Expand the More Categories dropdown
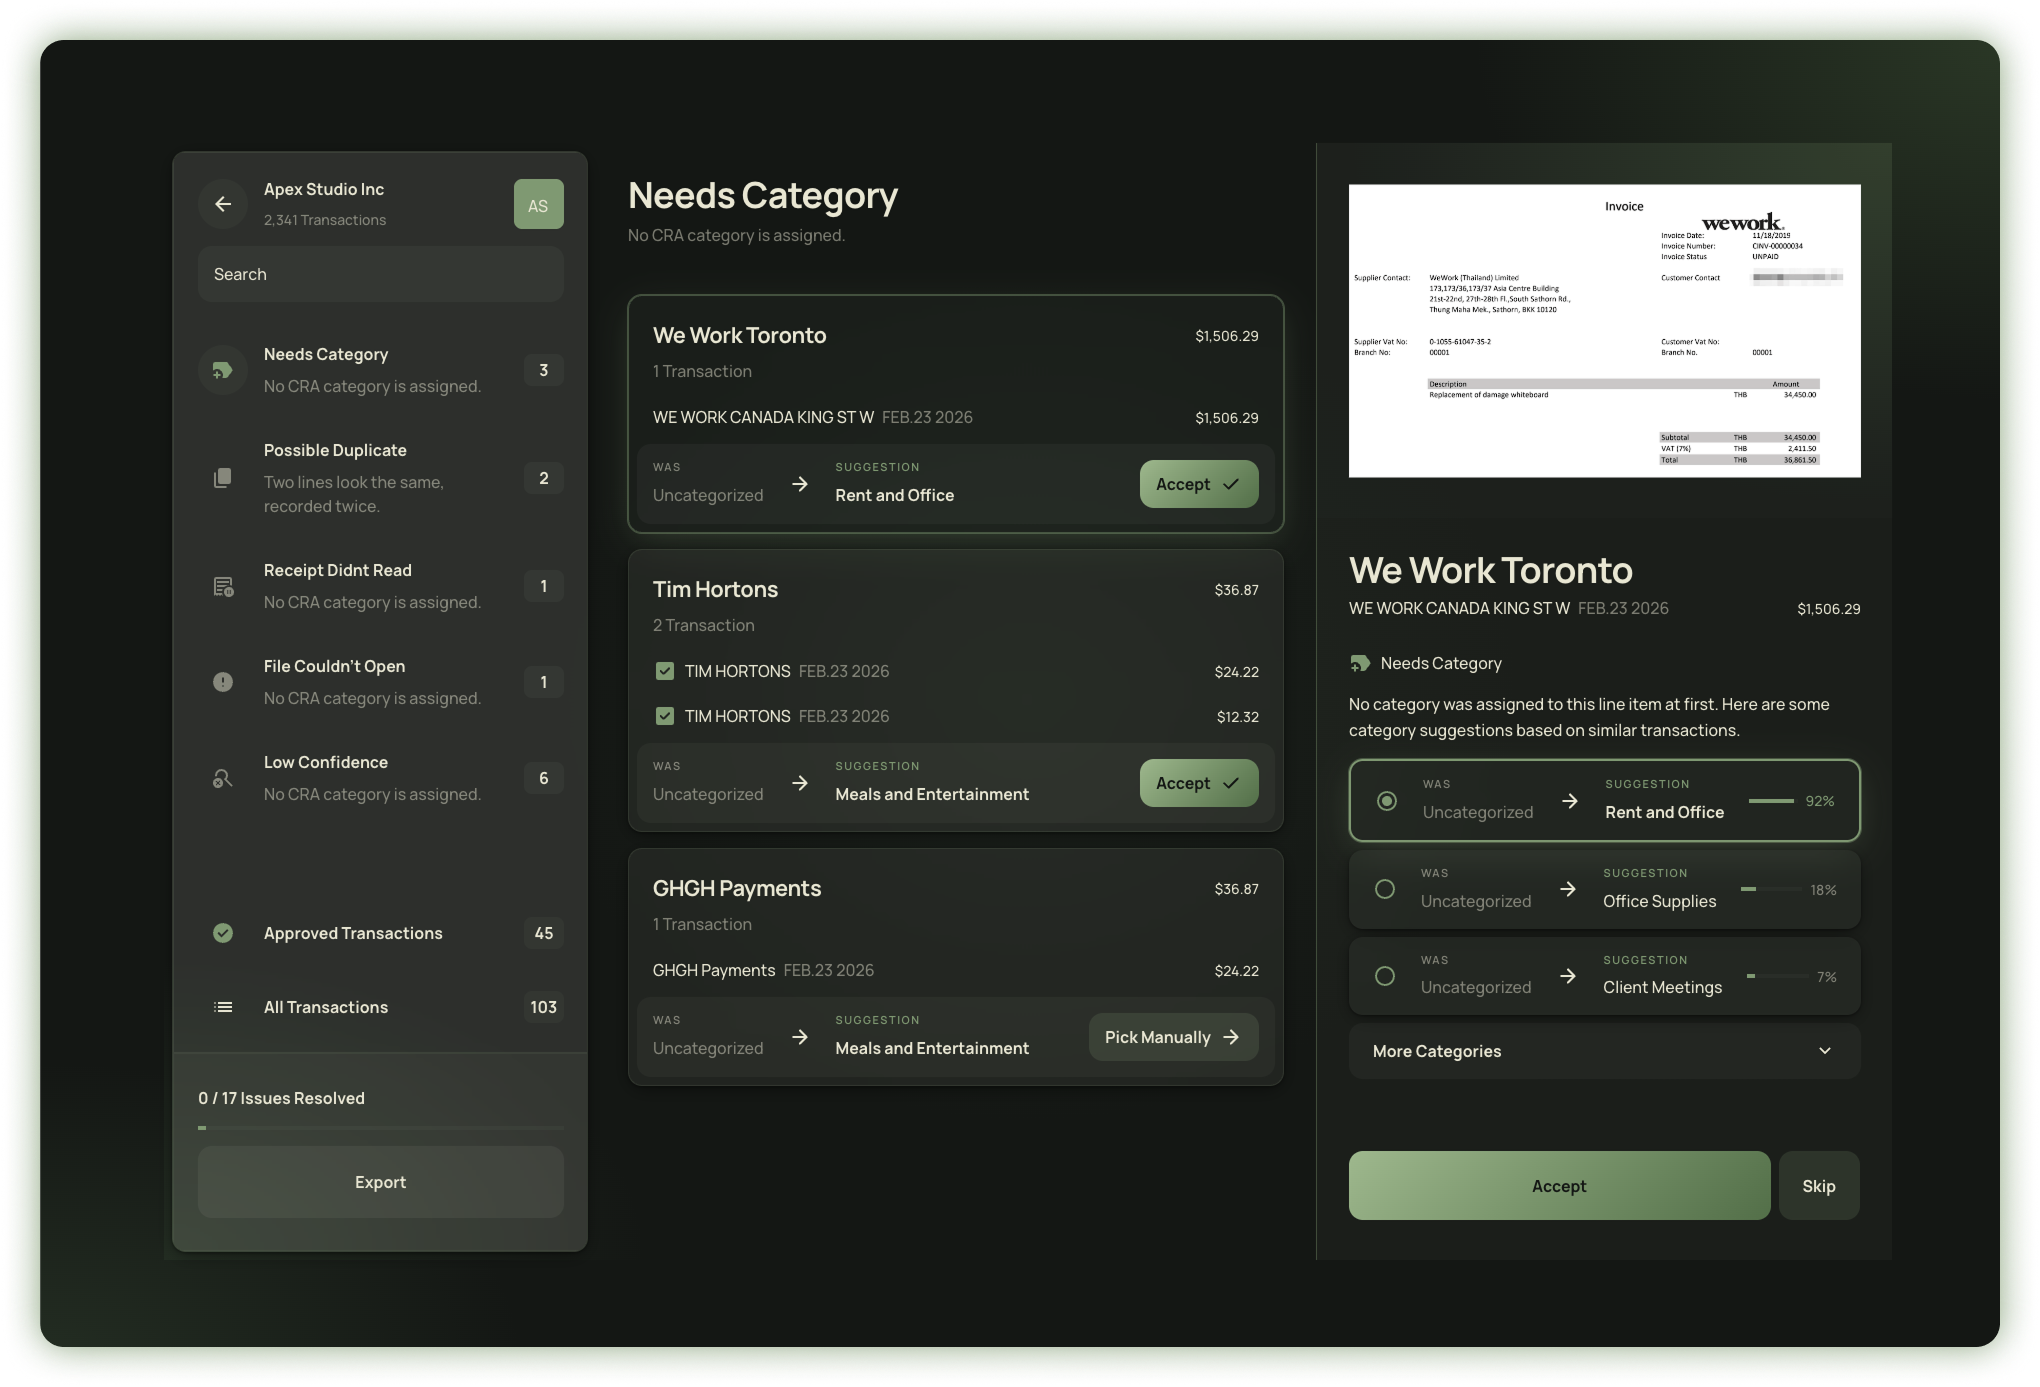This screenshot has width=2040, height=1387. pyautogui.click(x=1604, y=1051)
